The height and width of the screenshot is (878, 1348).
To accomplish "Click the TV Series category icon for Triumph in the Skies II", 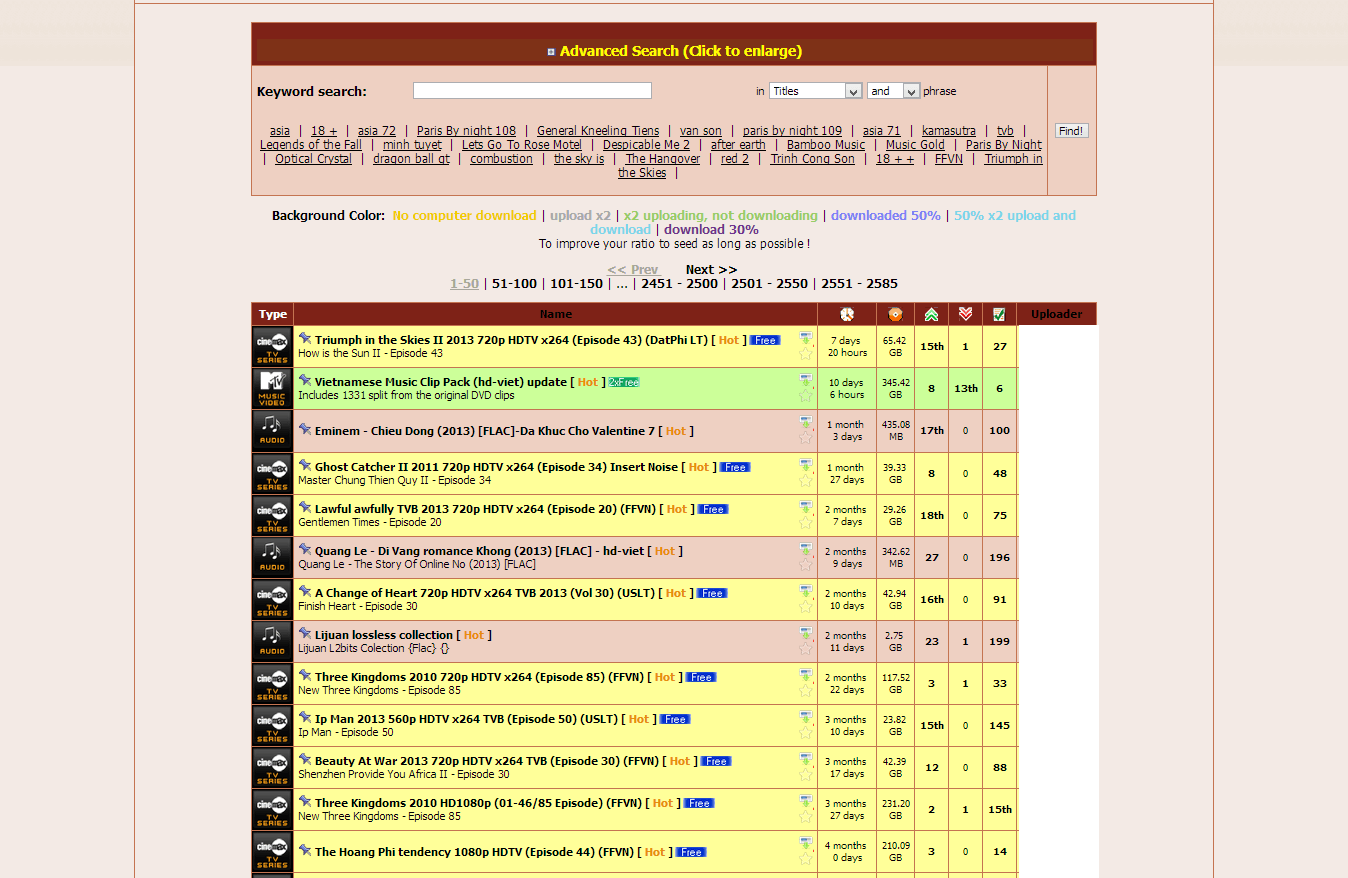I will pos(272,347).
